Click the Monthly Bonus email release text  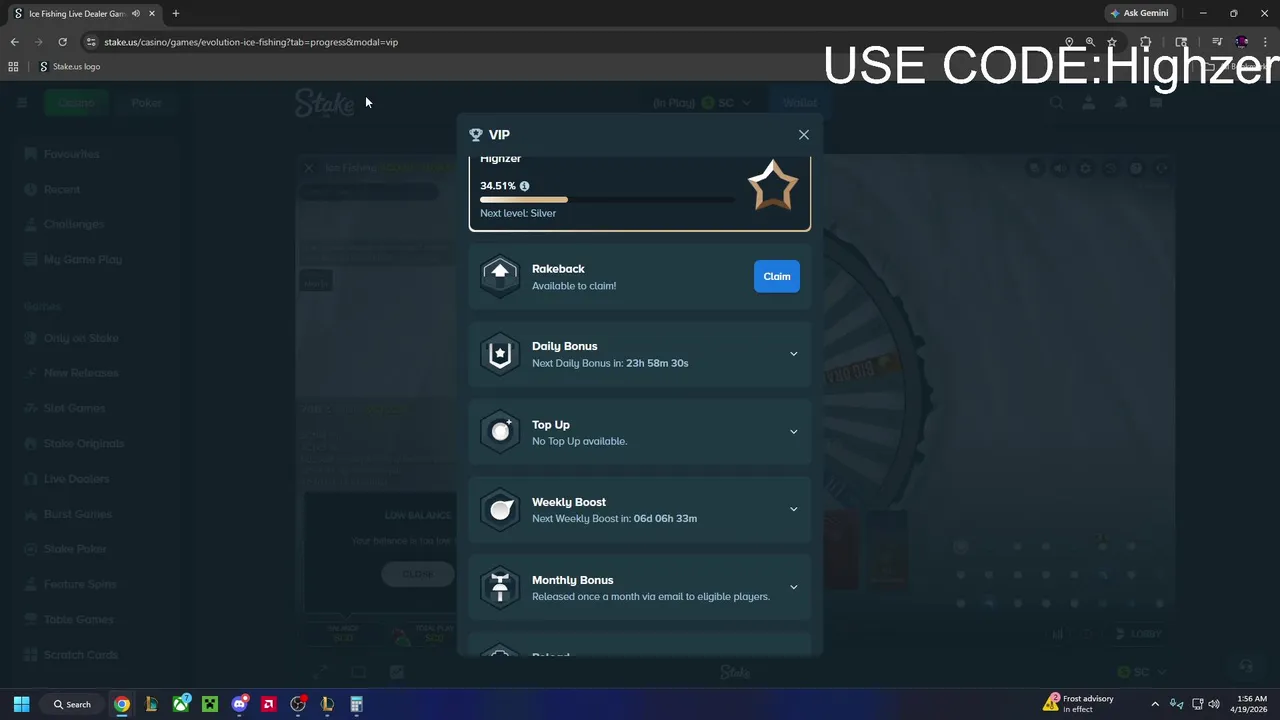651,596
